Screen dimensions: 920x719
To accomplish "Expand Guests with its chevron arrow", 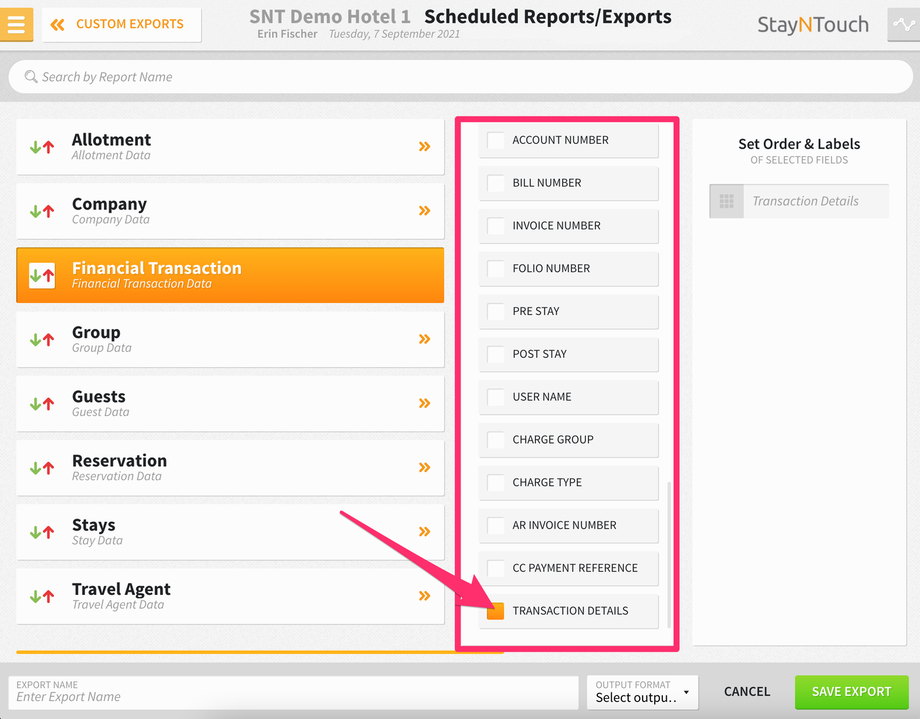I will pyautogui.click(x=425, y=403).
